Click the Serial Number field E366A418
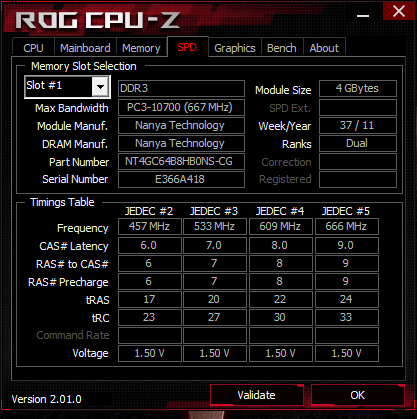 click(x=181, y=179)
